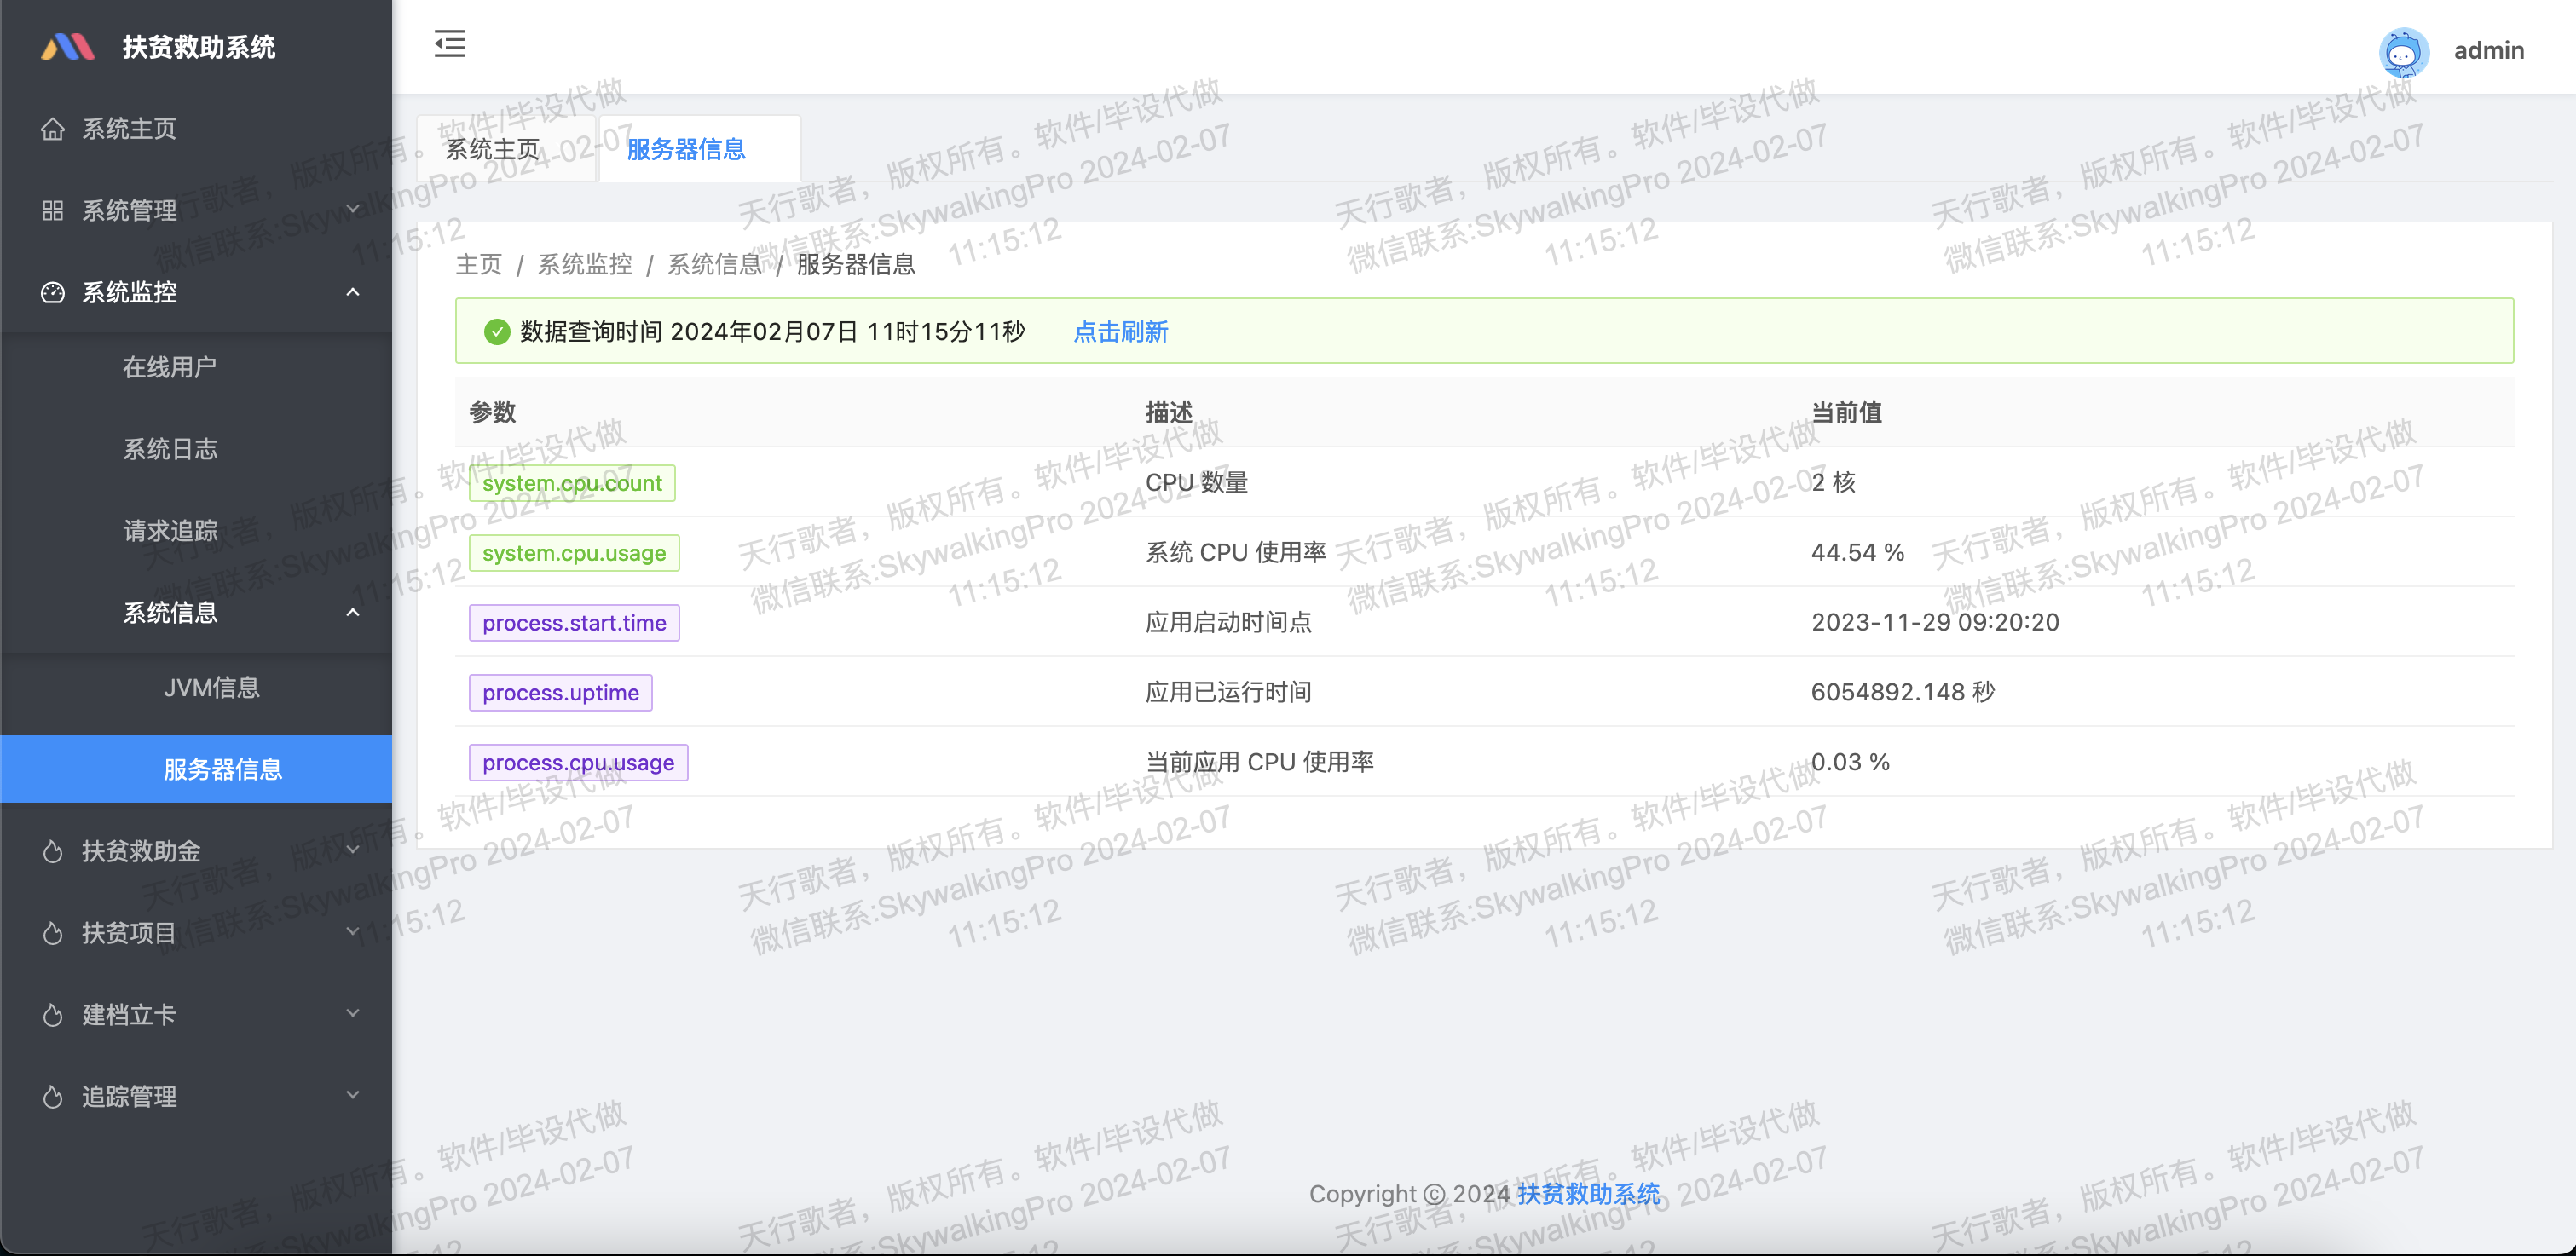Click the grid icon beside 系统管理
This screenshot has height=1256, width=2576.
tap(53, 211)
